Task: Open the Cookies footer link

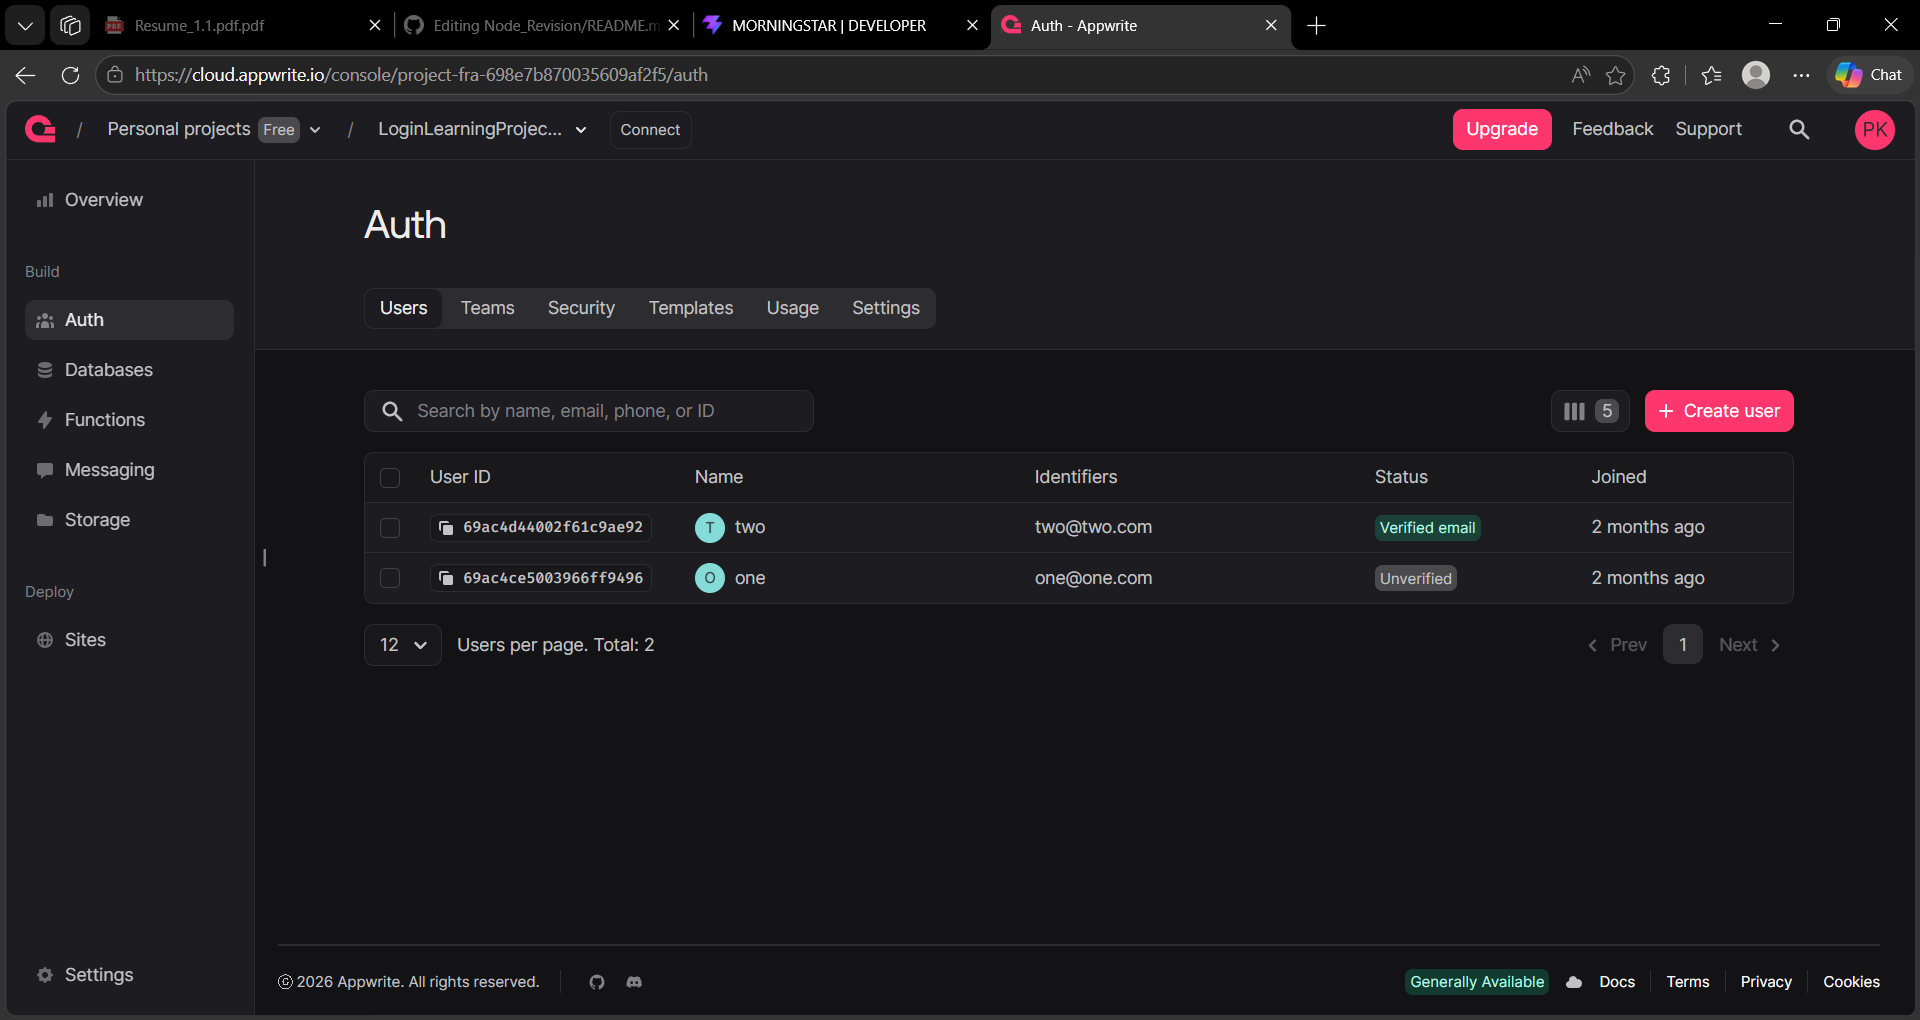Action: pyautogui.click(x=1851, y=982)
